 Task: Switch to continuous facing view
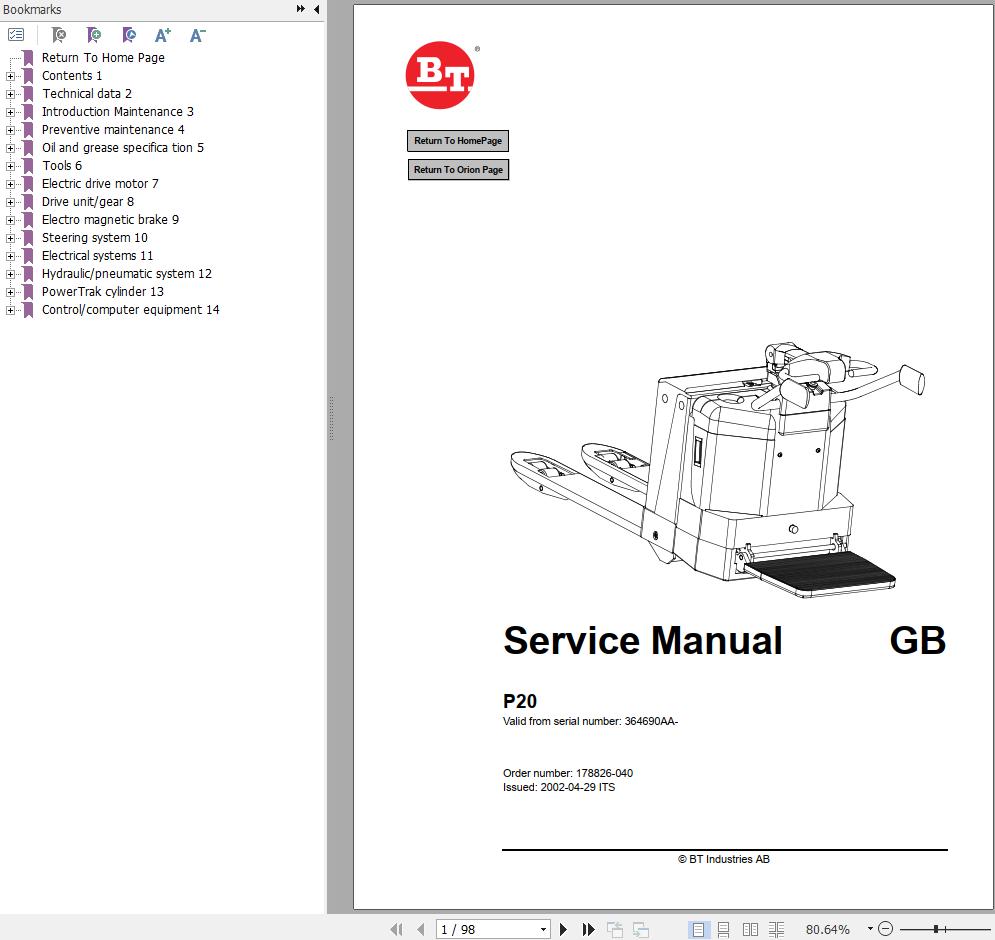pos(777,929)
